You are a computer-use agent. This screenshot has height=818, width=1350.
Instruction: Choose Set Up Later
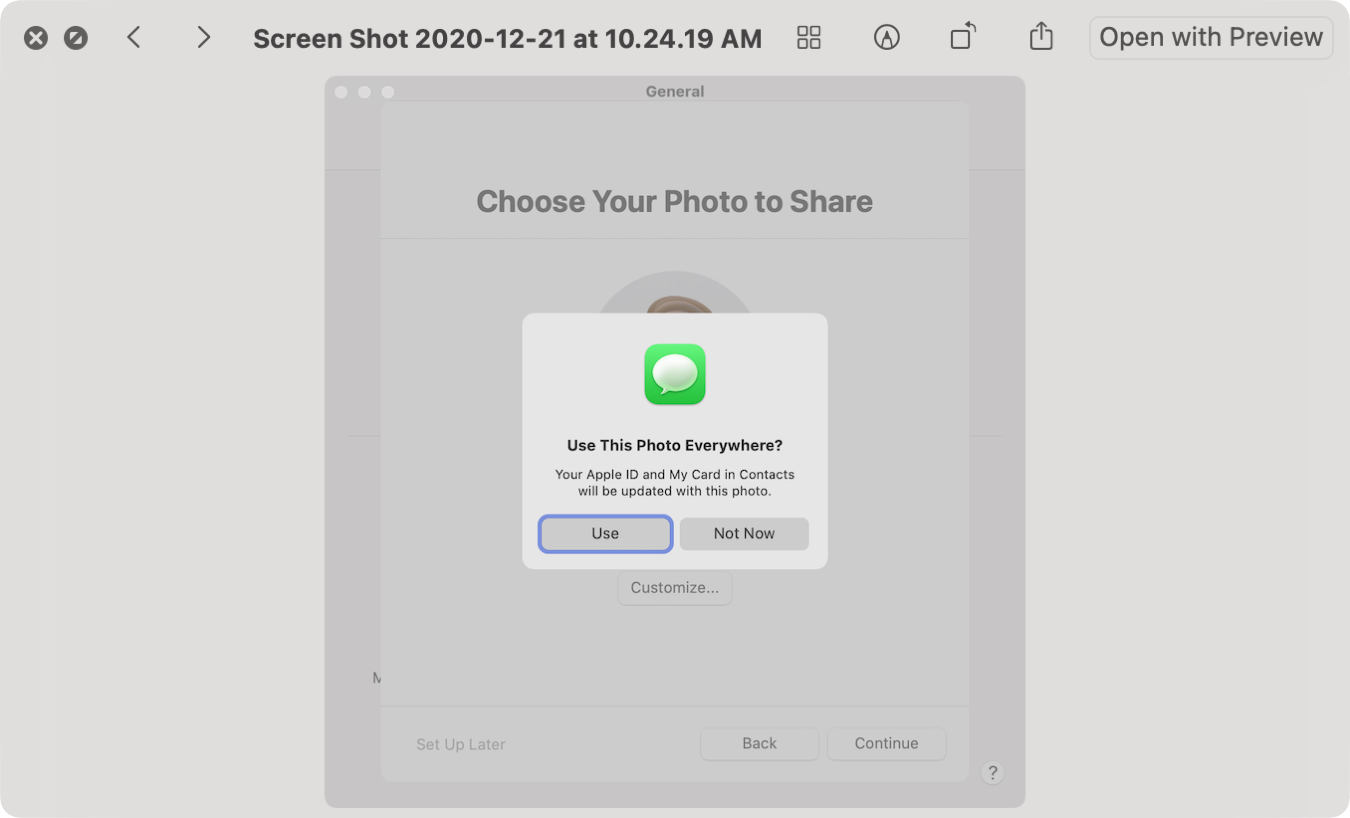tap(461, 744)
